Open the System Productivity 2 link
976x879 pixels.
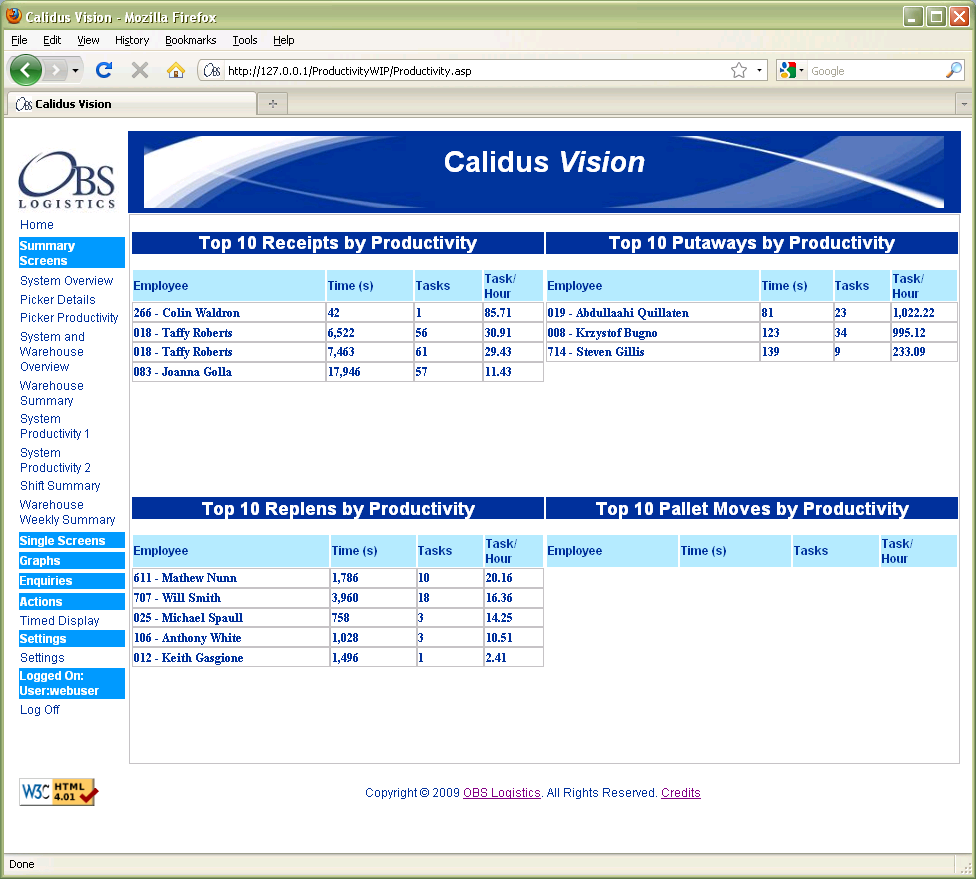[55, 460]
